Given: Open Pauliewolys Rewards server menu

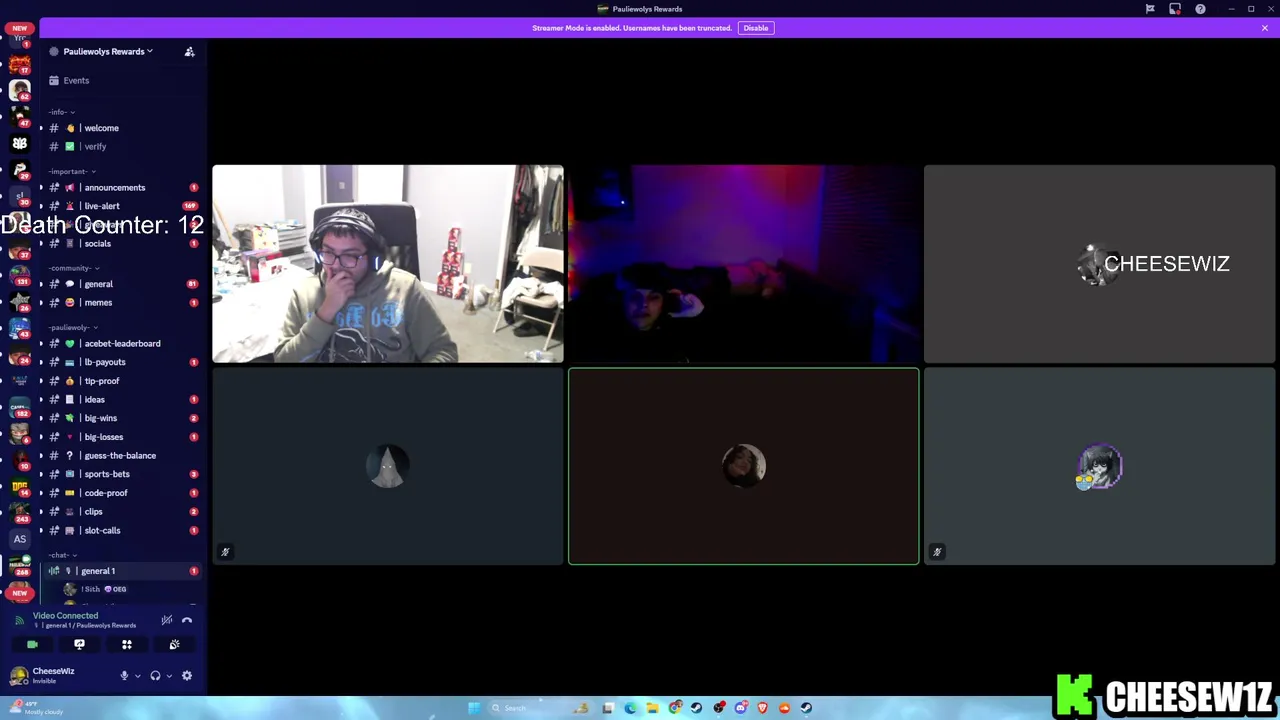Looking at the screenshot, I should tap(108, 51).
